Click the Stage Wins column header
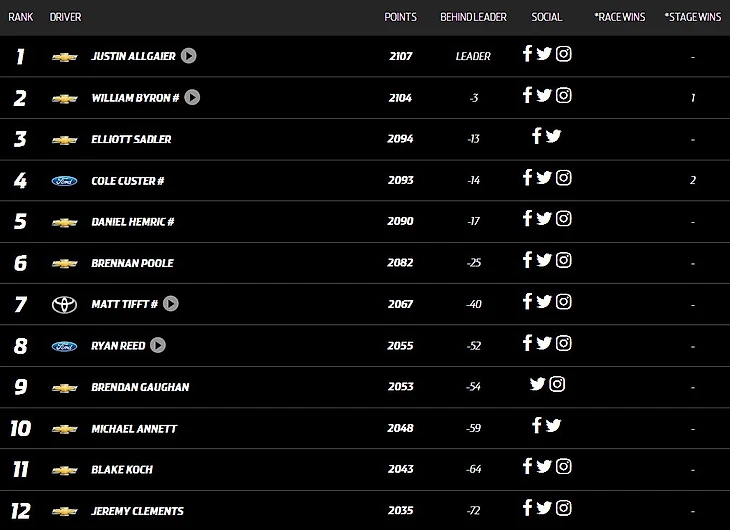This screenshot has height=530, width=730. (x=693, y=17)
